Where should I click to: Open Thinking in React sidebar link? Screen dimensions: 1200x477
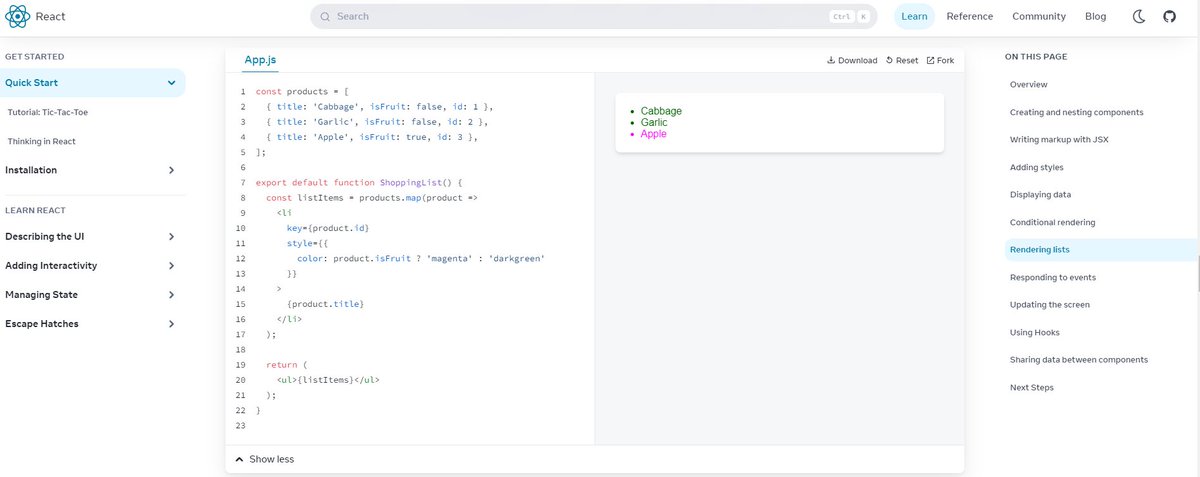[x=41, y=141]
